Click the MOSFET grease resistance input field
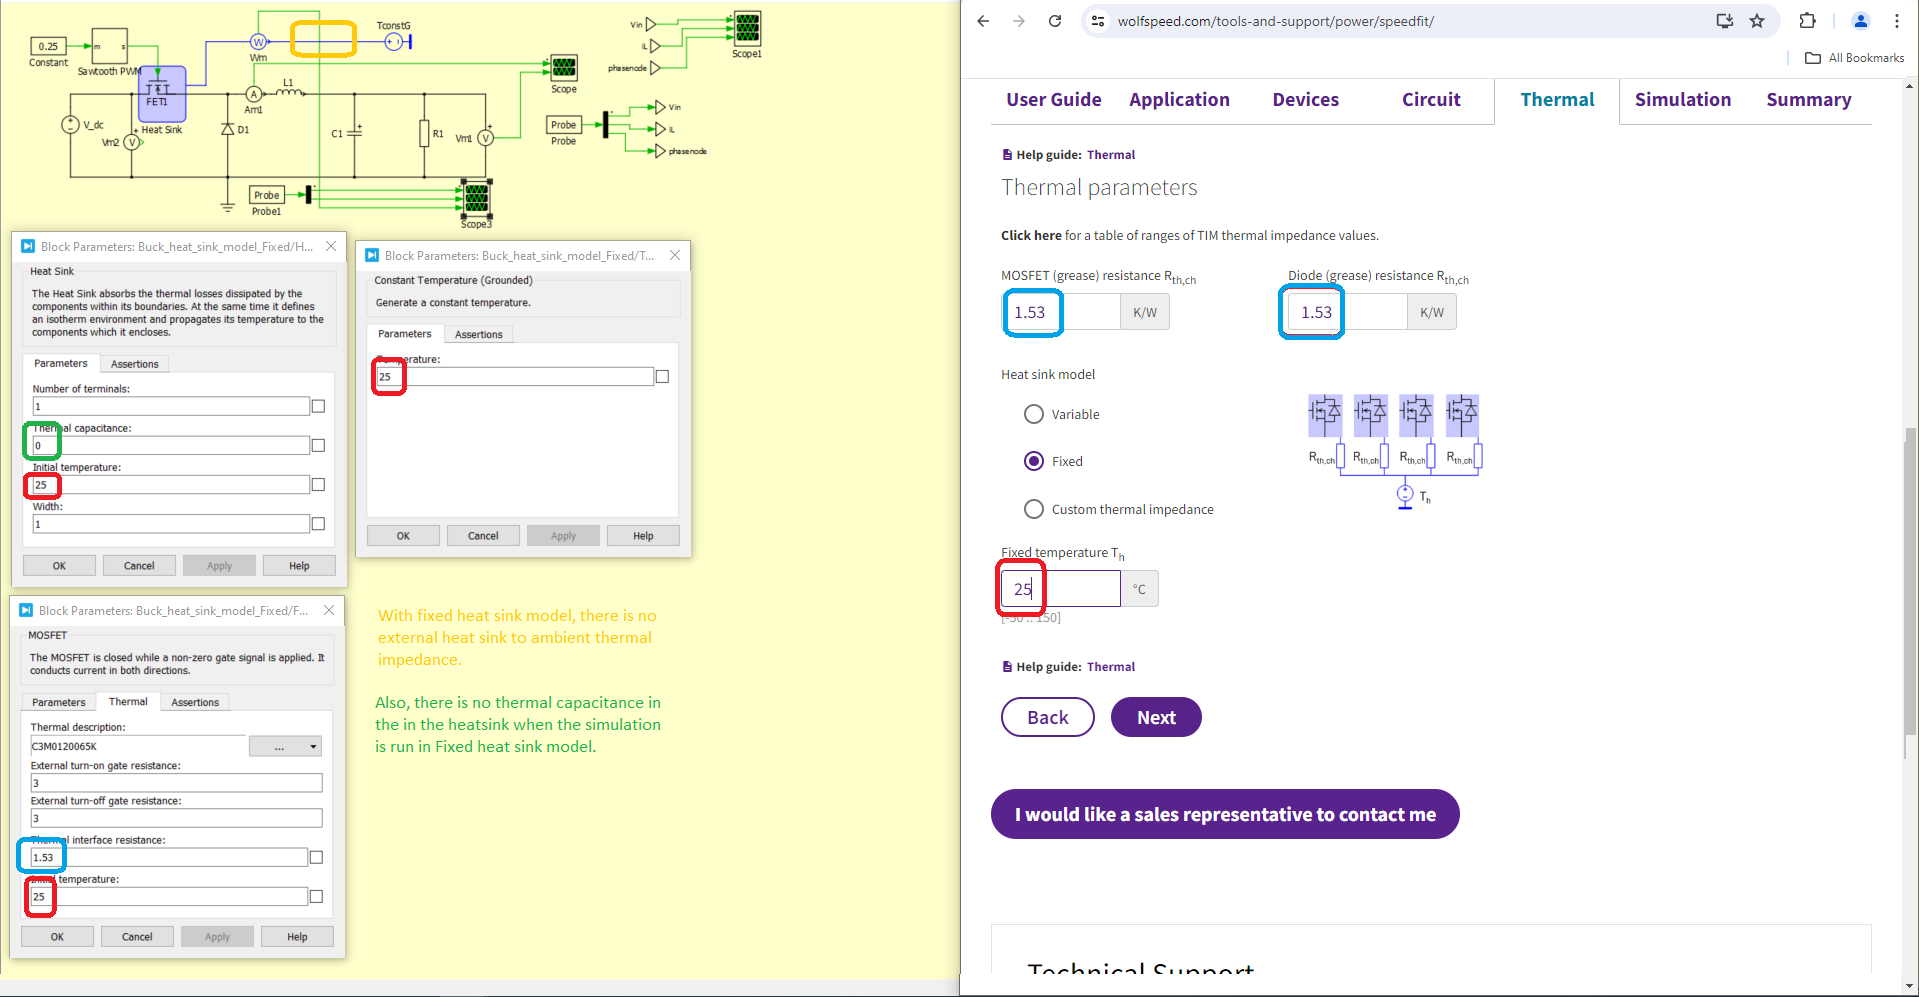The height and width of the screenshot is (997, 1919). (1062, 312)
